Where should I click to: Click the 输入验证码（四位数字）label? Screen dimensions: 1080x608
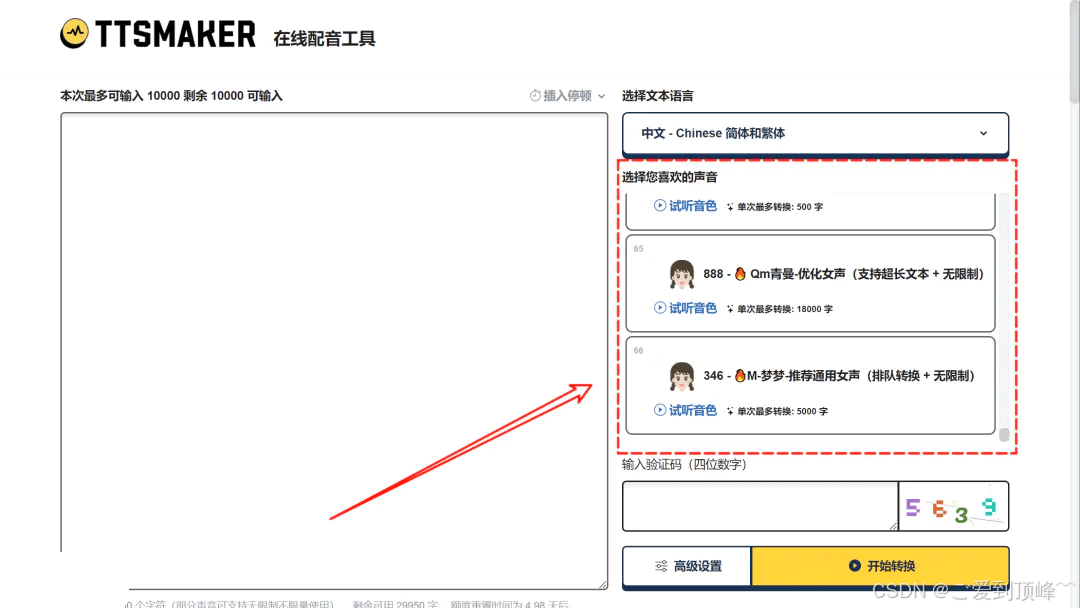684,464
